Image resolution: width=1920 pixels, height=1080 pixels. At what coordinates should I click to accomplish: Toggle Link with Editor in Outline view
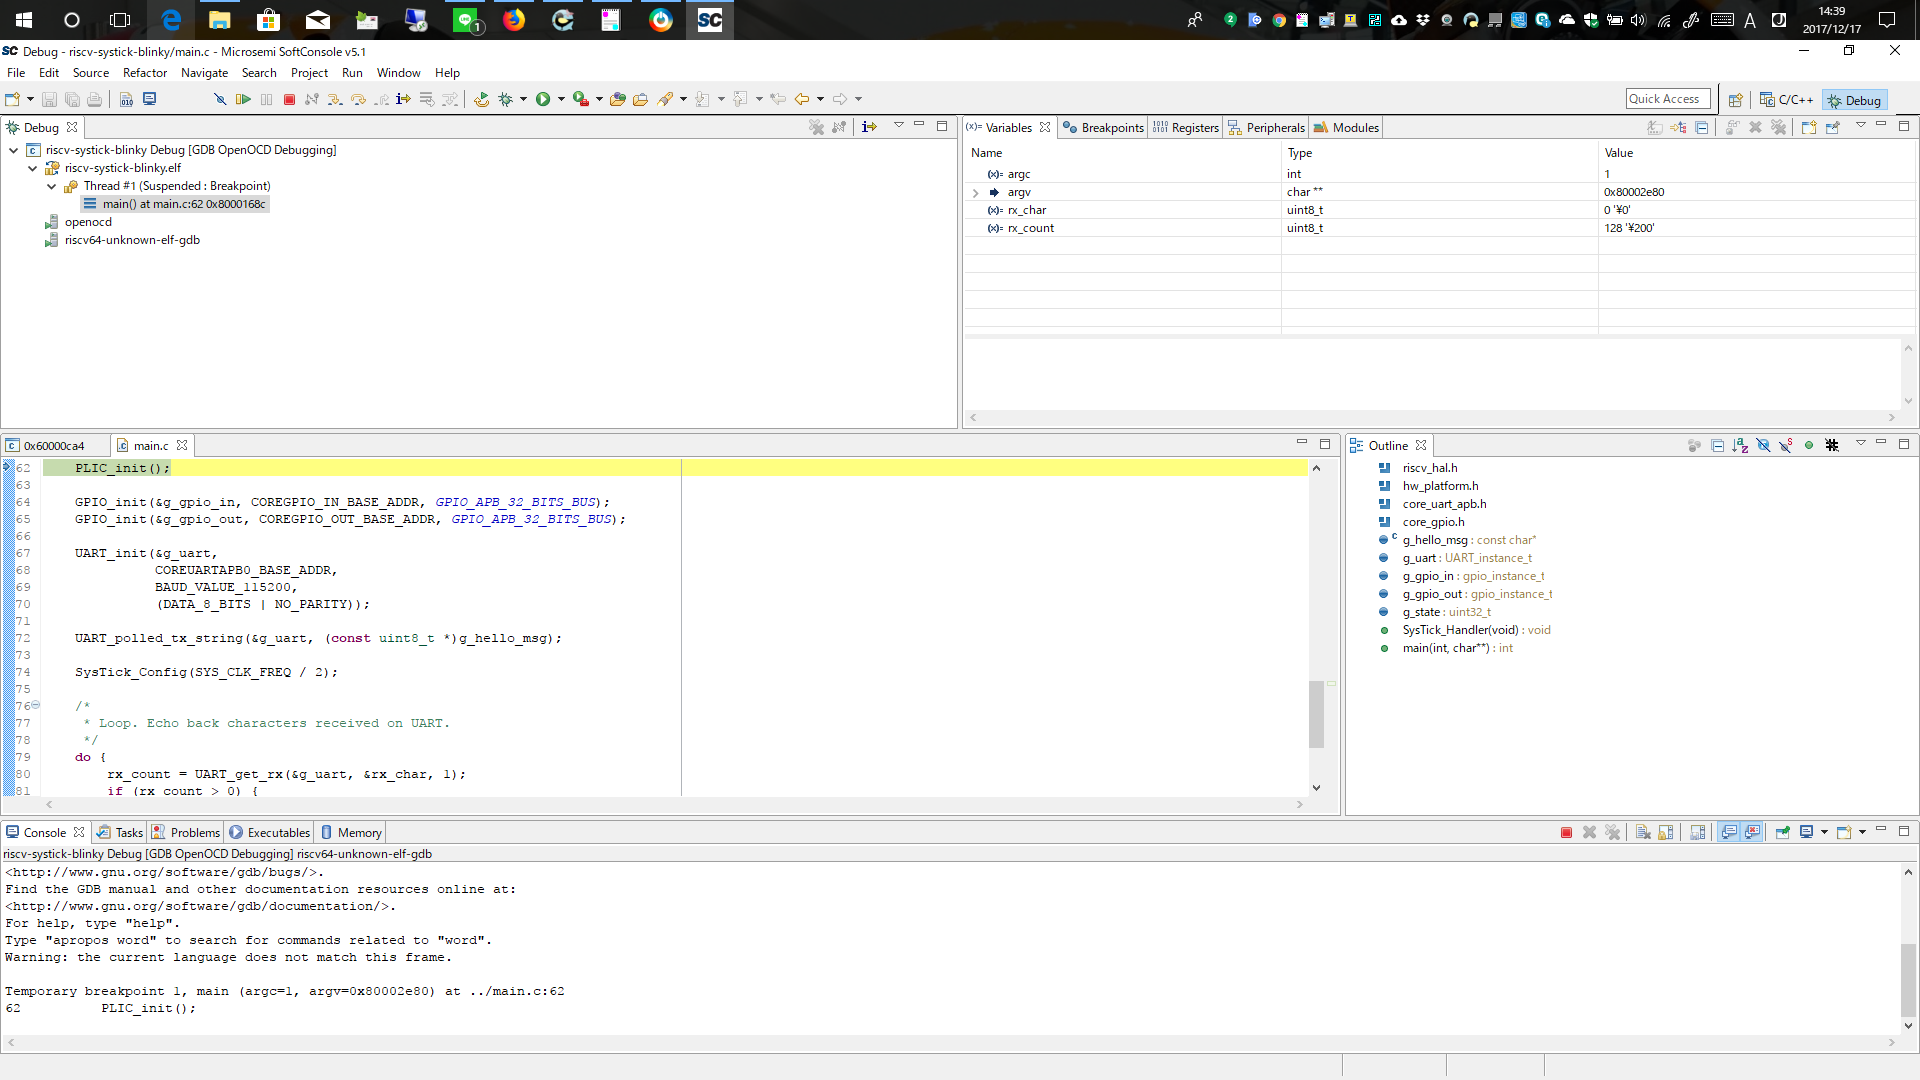coord(1693,445)
